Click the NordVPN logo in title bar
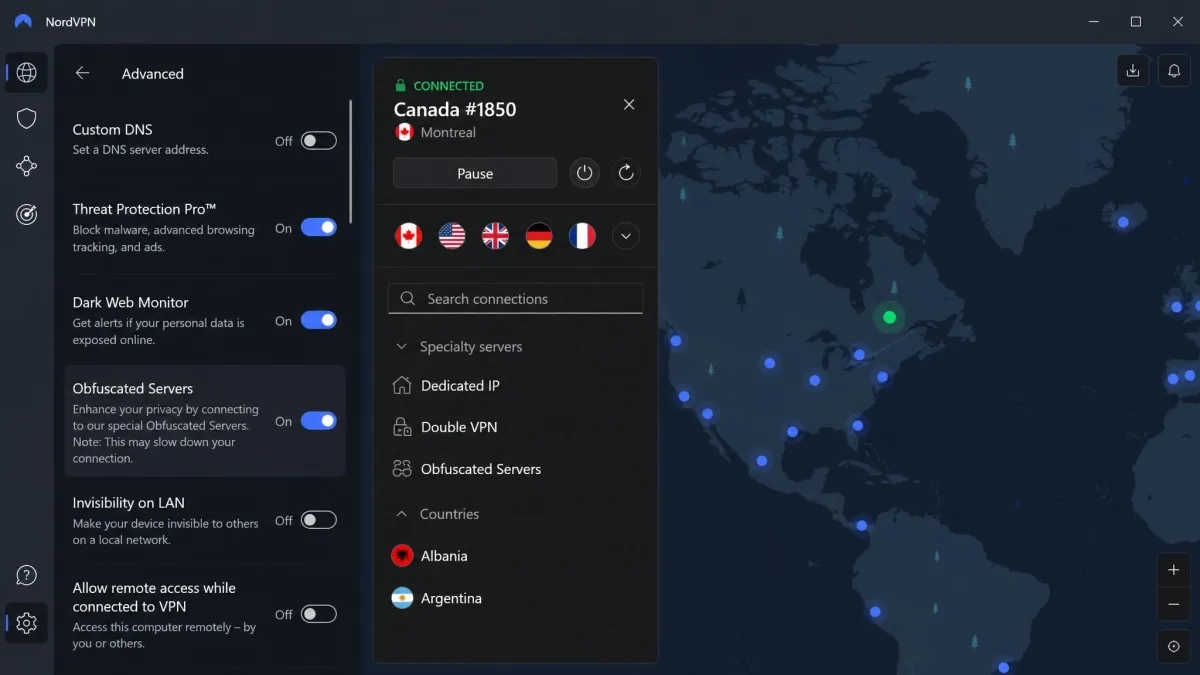Image resolution: width=1200 pixels, height=675 pixels. (23, 21)
